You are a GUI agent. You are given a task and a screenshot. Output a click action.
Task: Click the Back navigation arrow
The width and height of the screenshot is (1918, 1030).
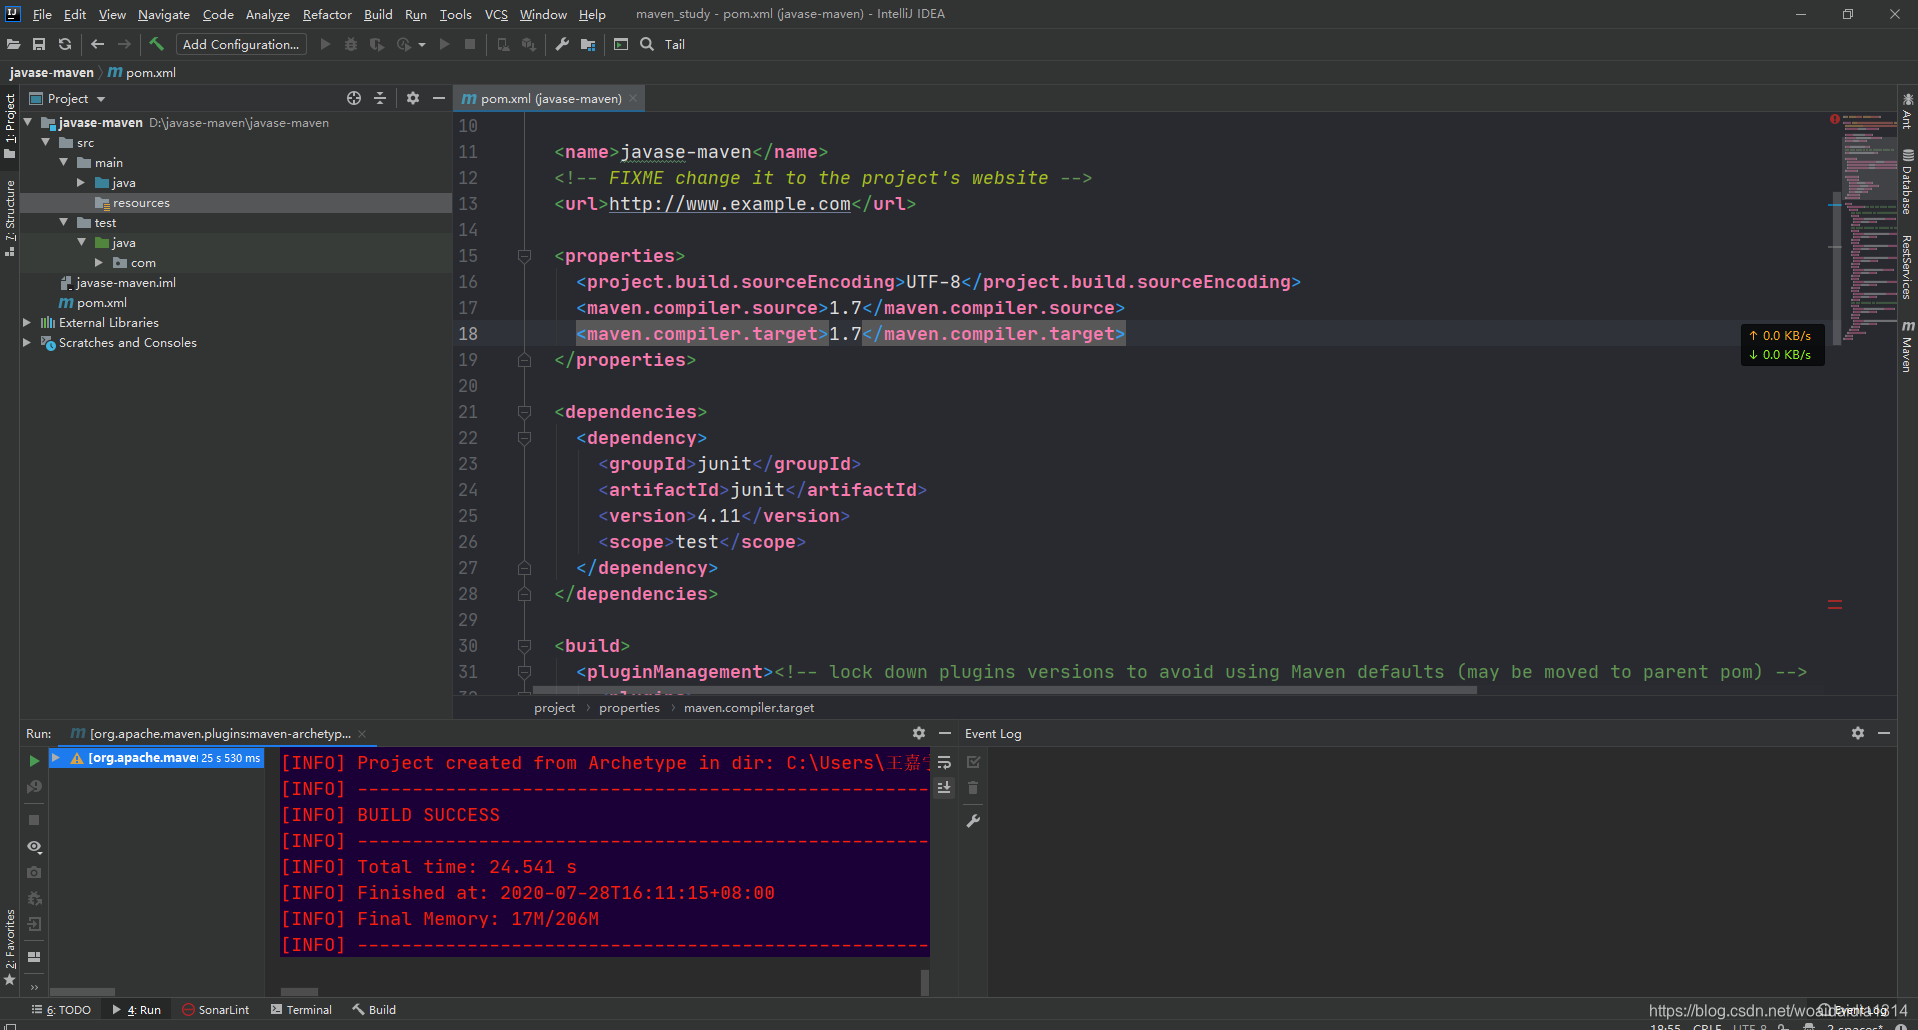point(97,44)
